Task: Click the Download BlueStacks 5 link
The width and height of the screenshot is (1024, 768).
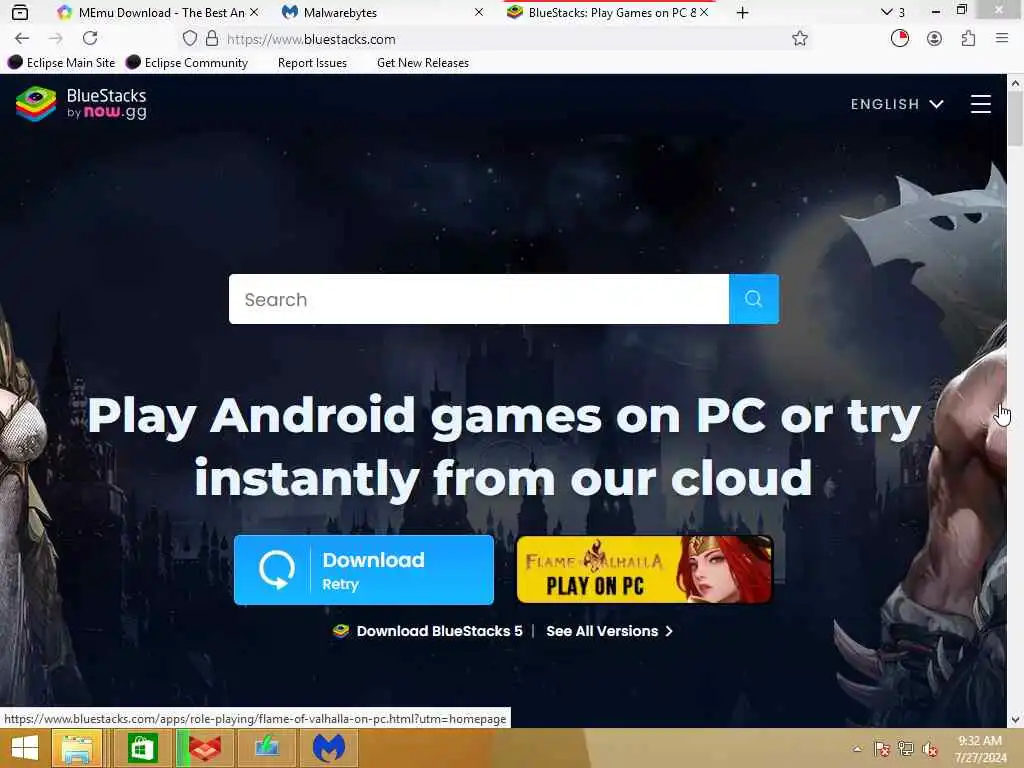Action: click(x=428, y=631)
